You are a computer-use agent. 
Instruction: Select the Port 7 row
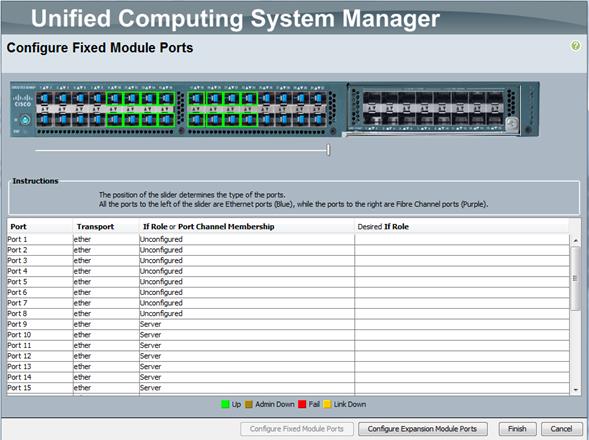point(288,303)
